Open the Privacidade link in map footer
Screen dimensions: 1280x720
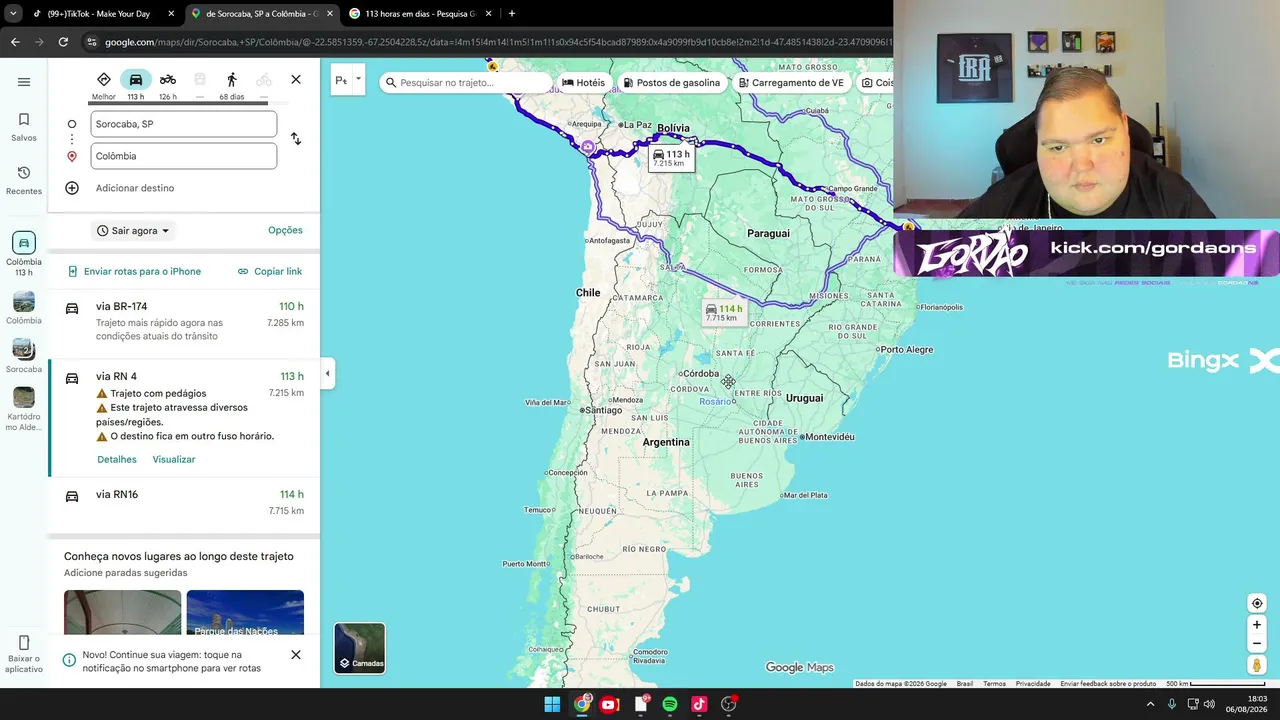tap(1033, 684)
